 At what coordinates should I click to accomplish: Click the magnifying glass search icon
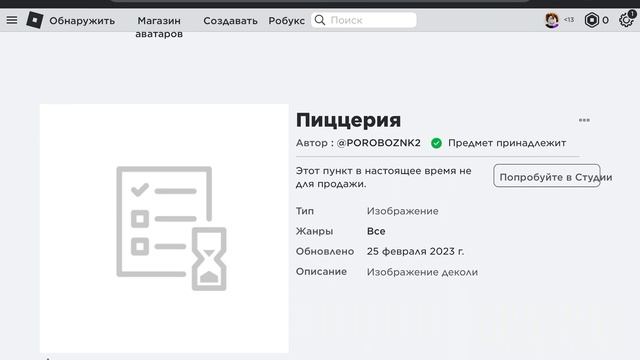[x=320, y=20]
